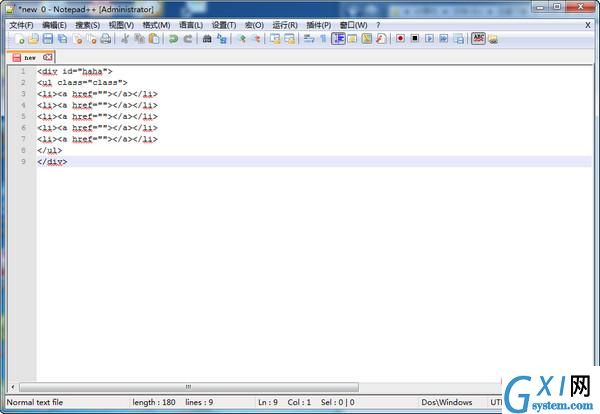Open the Replace dialog icon
600x414 pixels.
click(x=222, y=39)
